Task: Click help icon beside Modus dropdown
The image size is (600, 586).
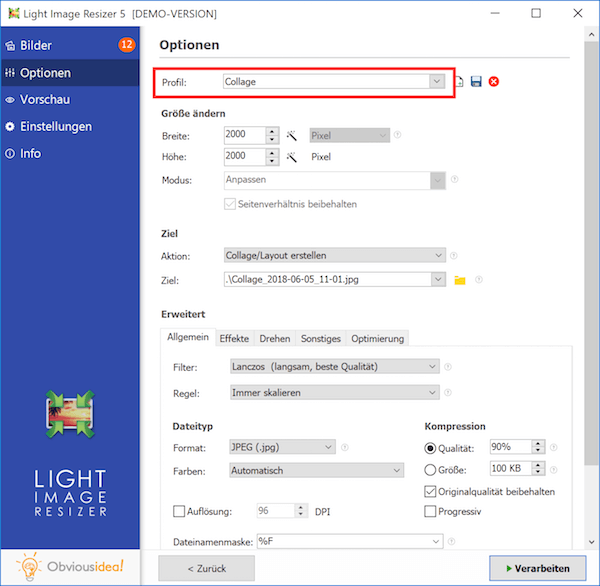Action: (455, 179)
